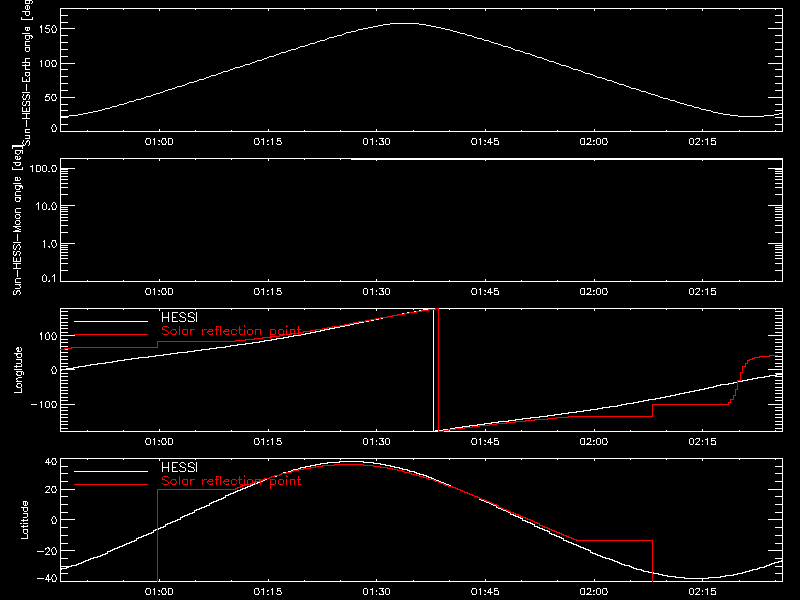
Task: Select the -20 tick on Latitude axis
Action: coord(47,551)
